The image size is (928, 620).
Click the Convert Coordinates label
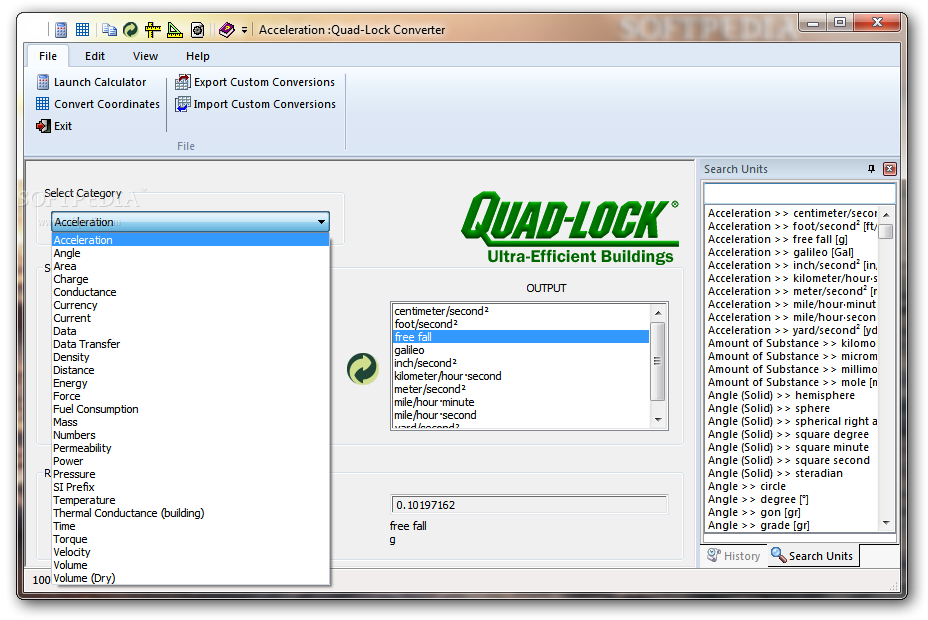point(107,104)
